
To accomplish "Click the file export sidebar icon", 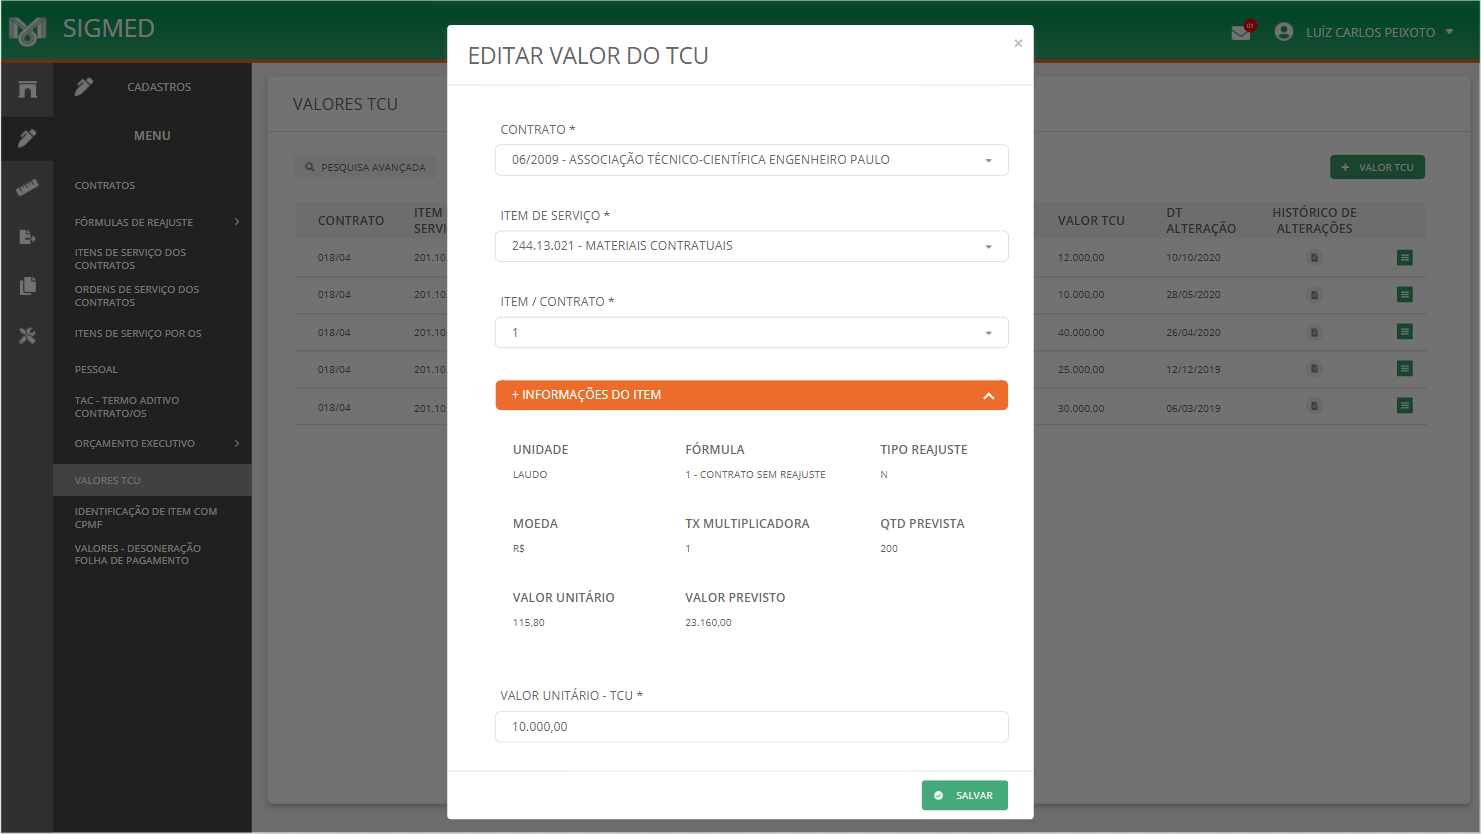I will point(27,237).
